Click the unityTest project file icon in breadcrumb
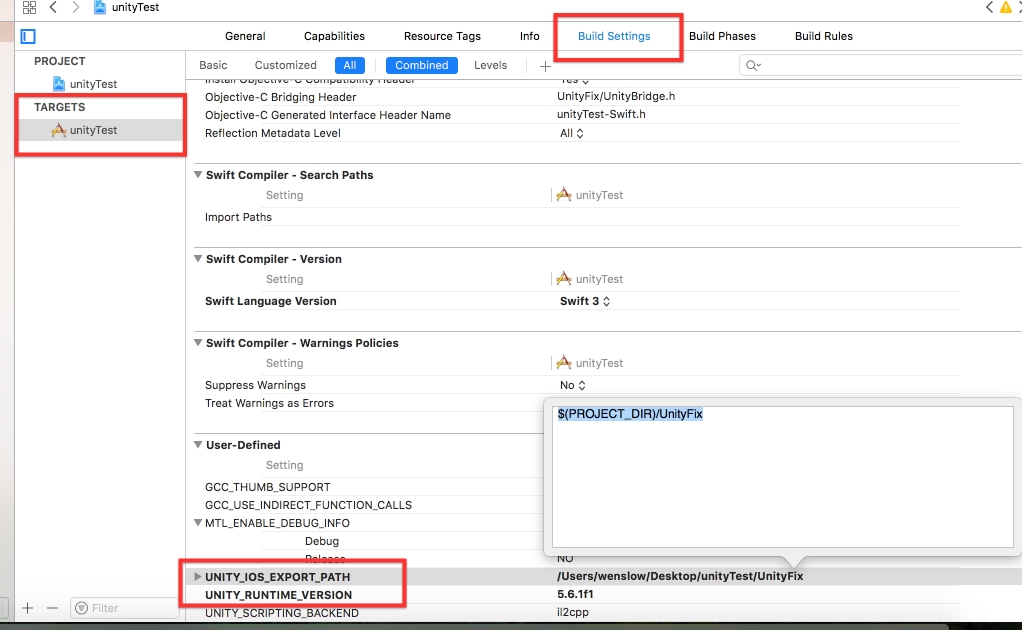The height and width of the screenshot is (630, 1022). (x=100, y=8)
